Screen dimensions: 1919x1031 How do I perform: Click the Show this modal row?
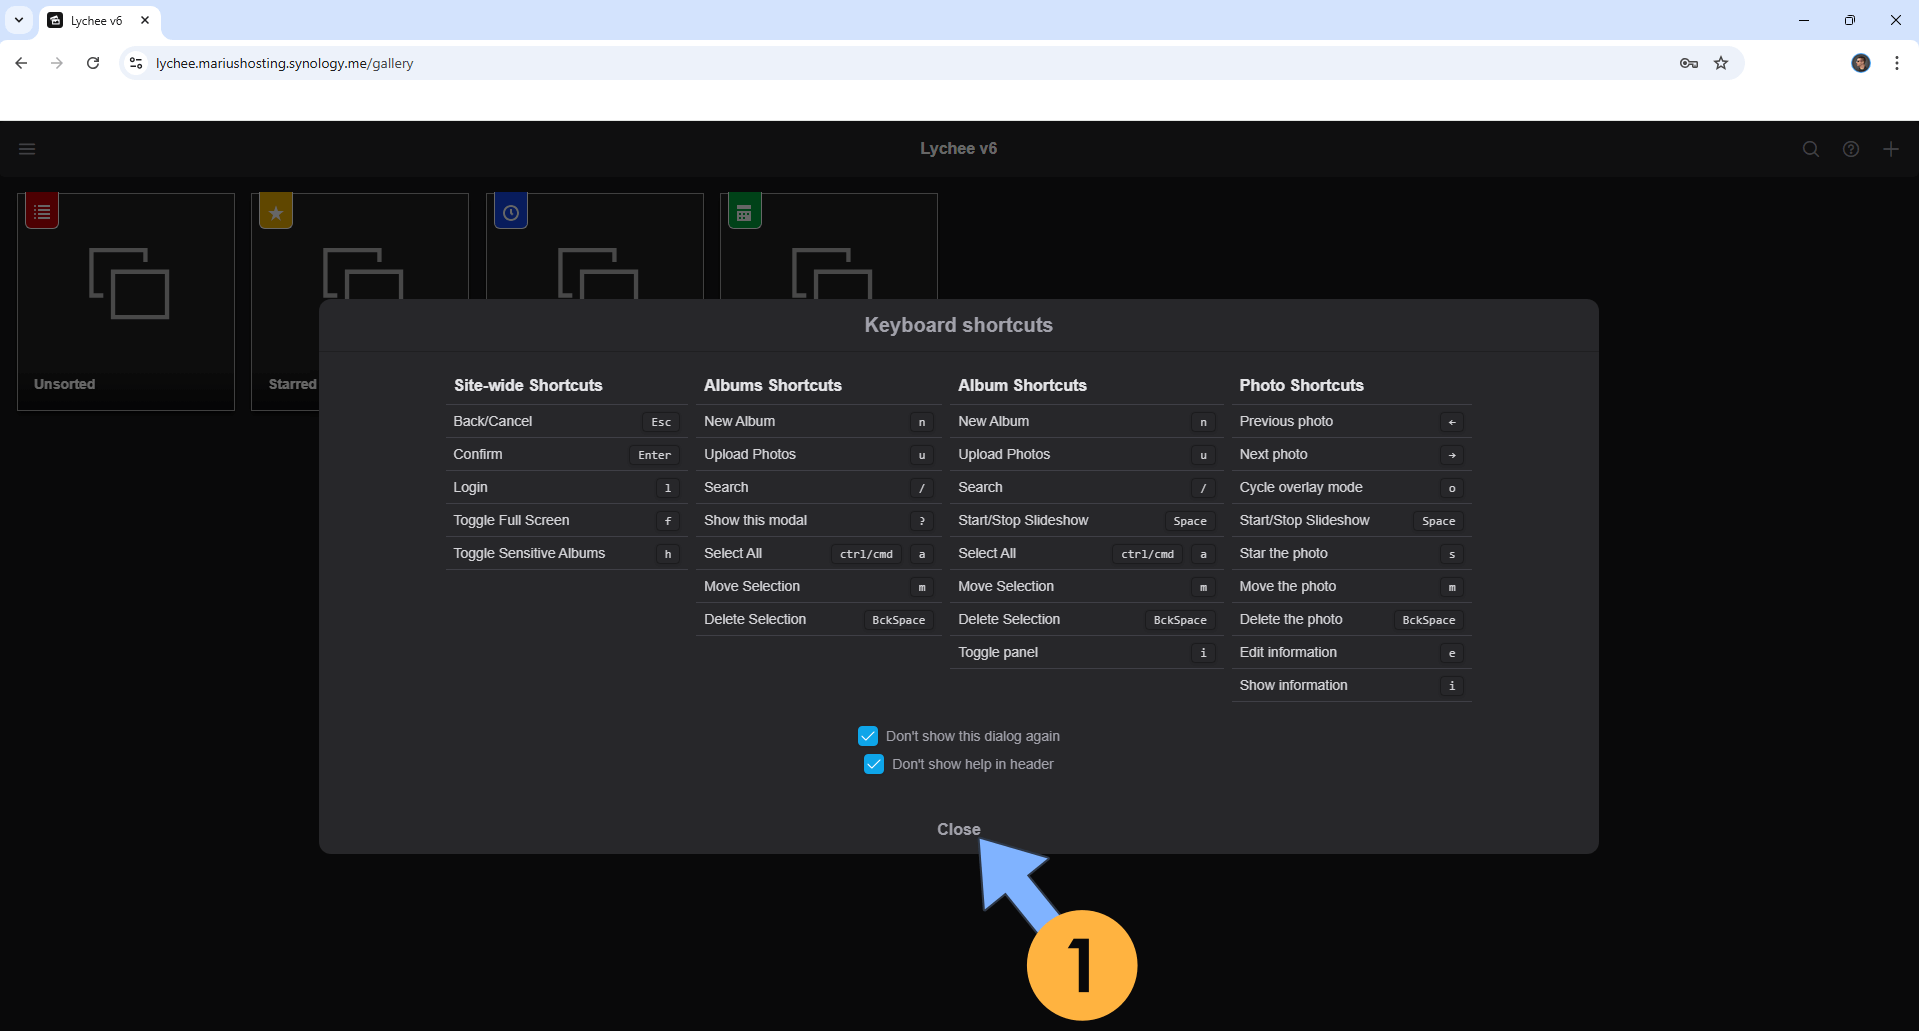click(x=818, y=520)
